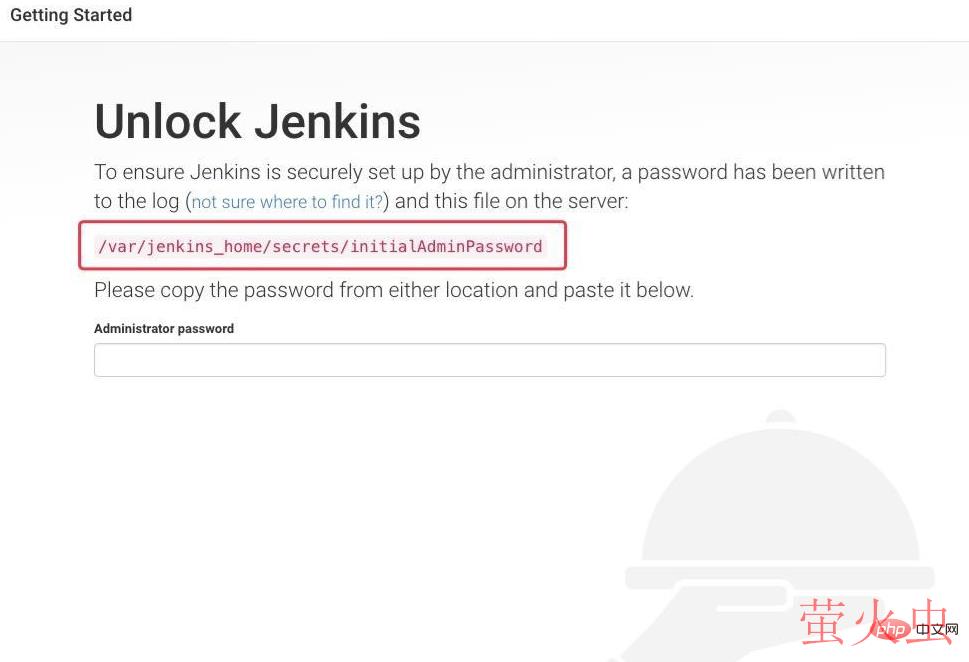
Task: Click the "Administrator password" field label
Action: tap(164, 328)
